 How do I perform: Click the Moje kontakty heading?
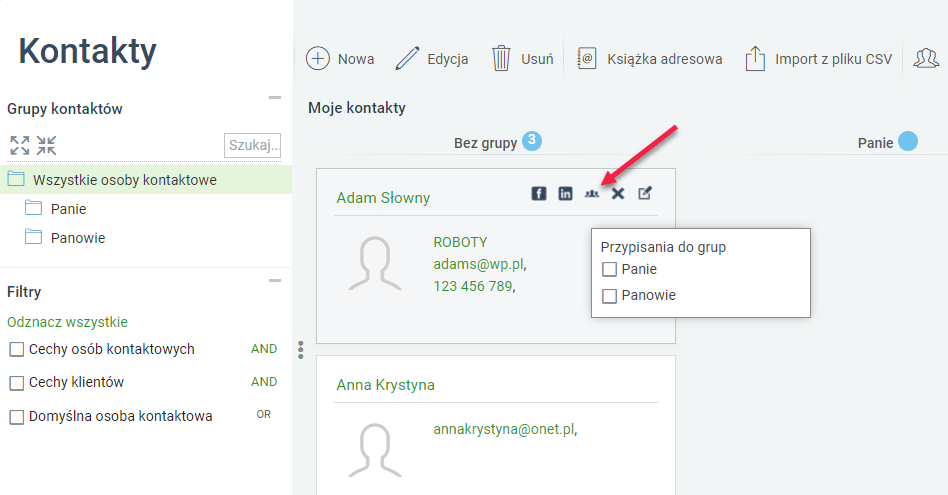click(x=357, y=108)
